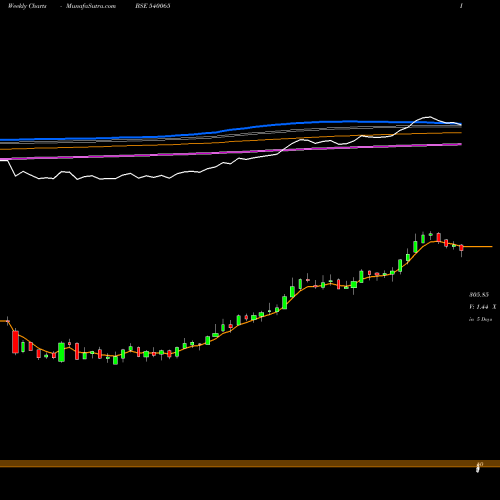Click the '805.85' price value
This screenshot has height=500, width=500.
(479, 295)
